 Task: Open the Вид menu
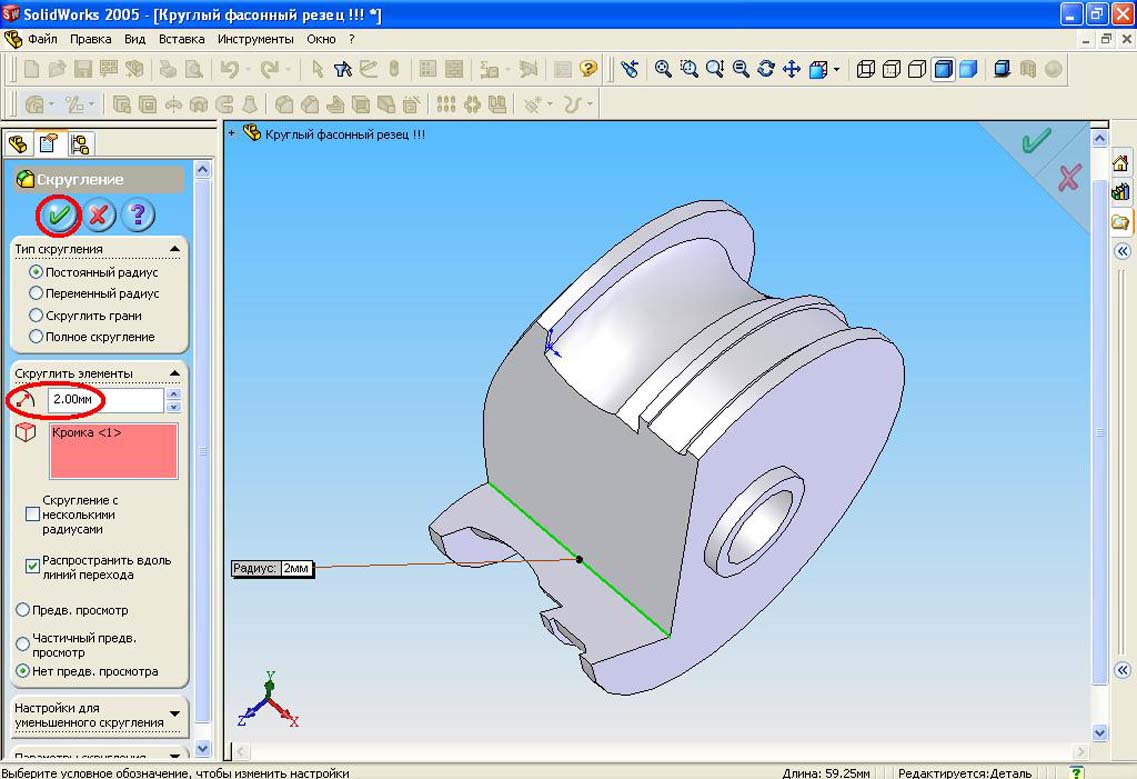click(x=135, y=39)
